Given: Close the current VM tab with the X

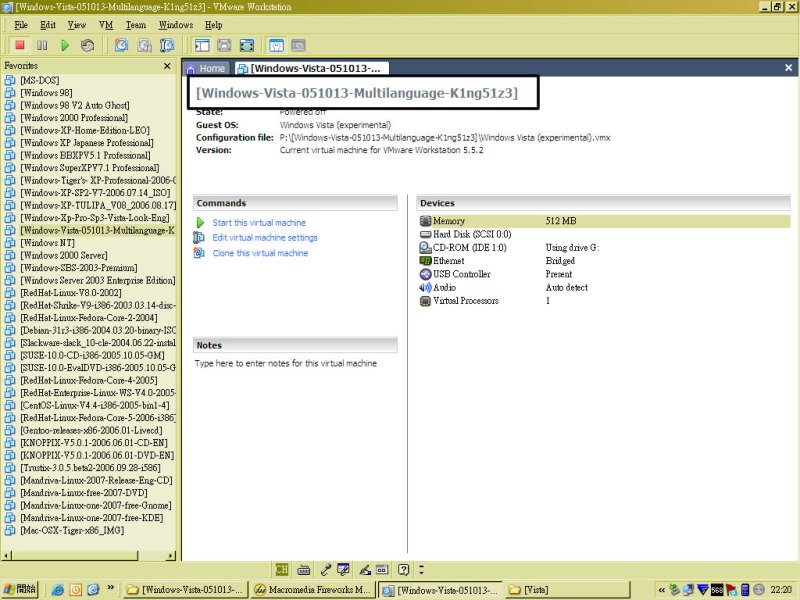Looking at the screenshot, I should (788, 68).
